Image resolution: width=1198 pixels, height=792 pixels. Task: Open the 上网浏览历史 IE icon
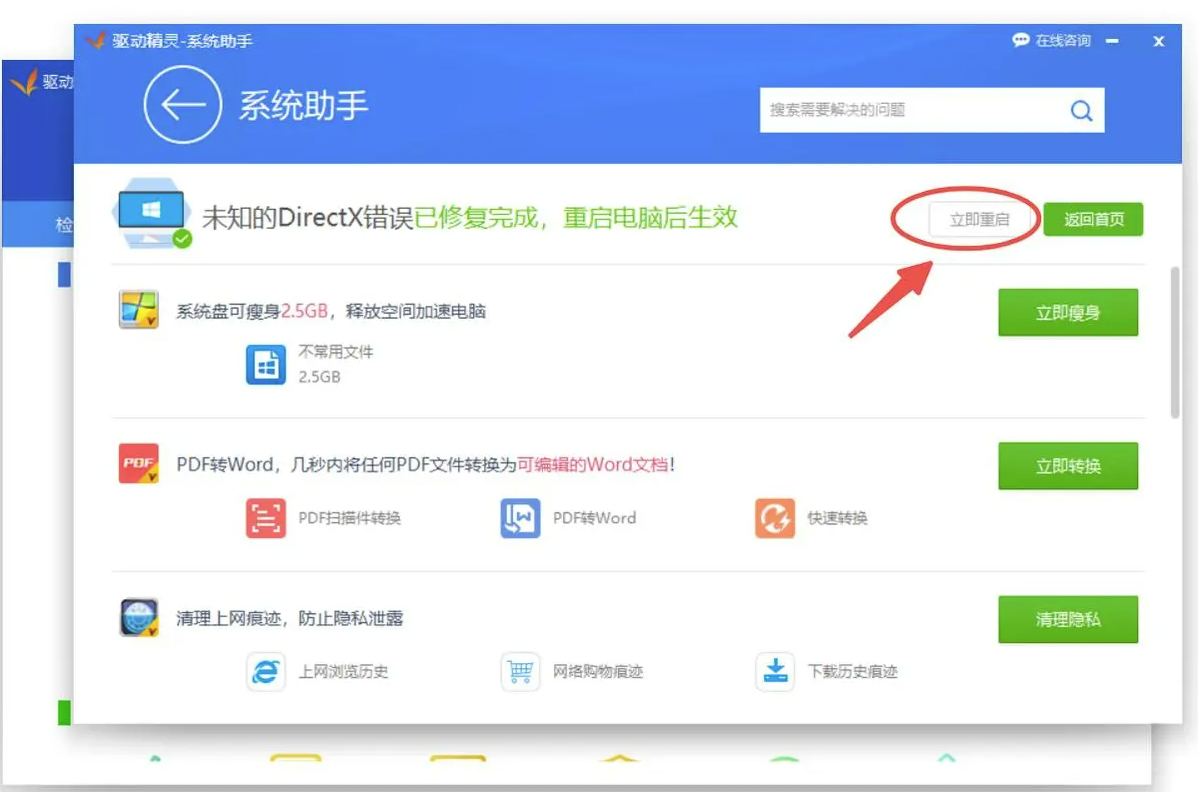(266, 671)
